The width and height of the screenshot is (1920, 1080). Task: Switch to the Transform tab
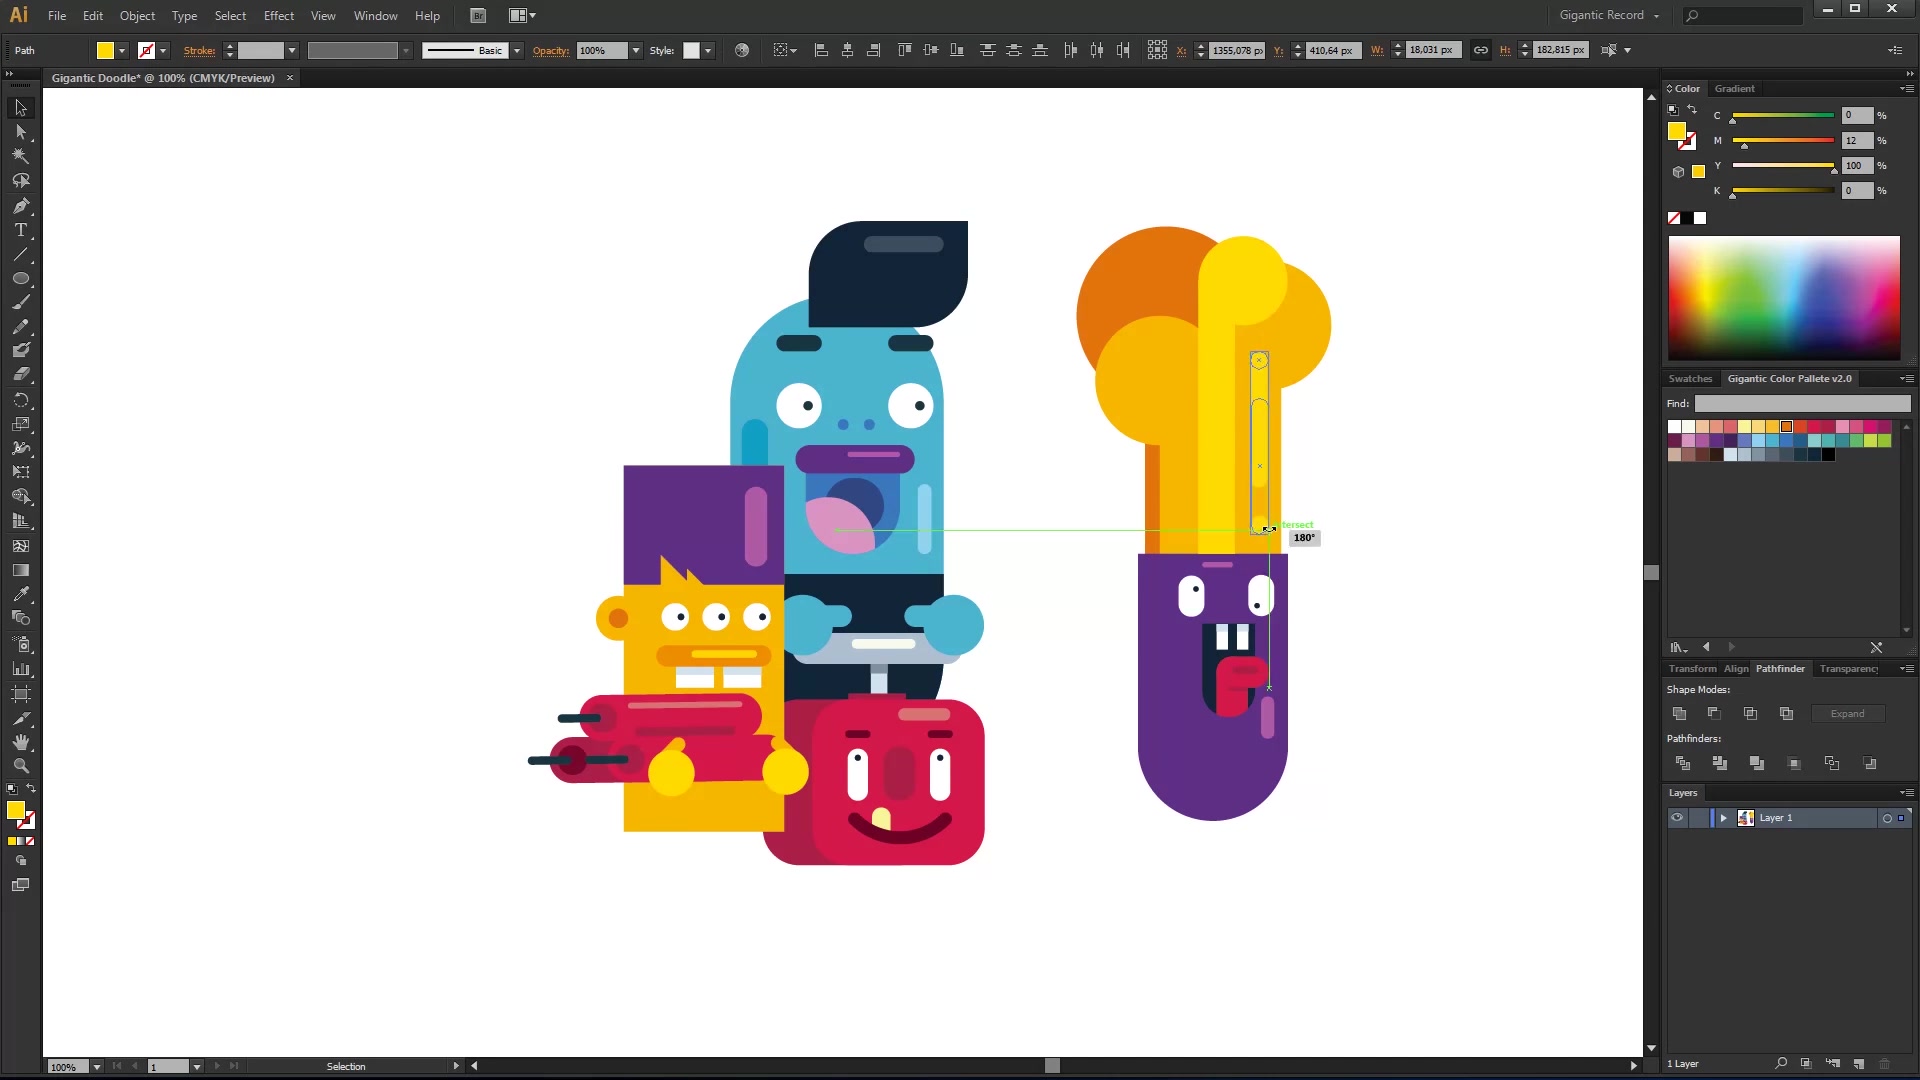pos(1692,668)
